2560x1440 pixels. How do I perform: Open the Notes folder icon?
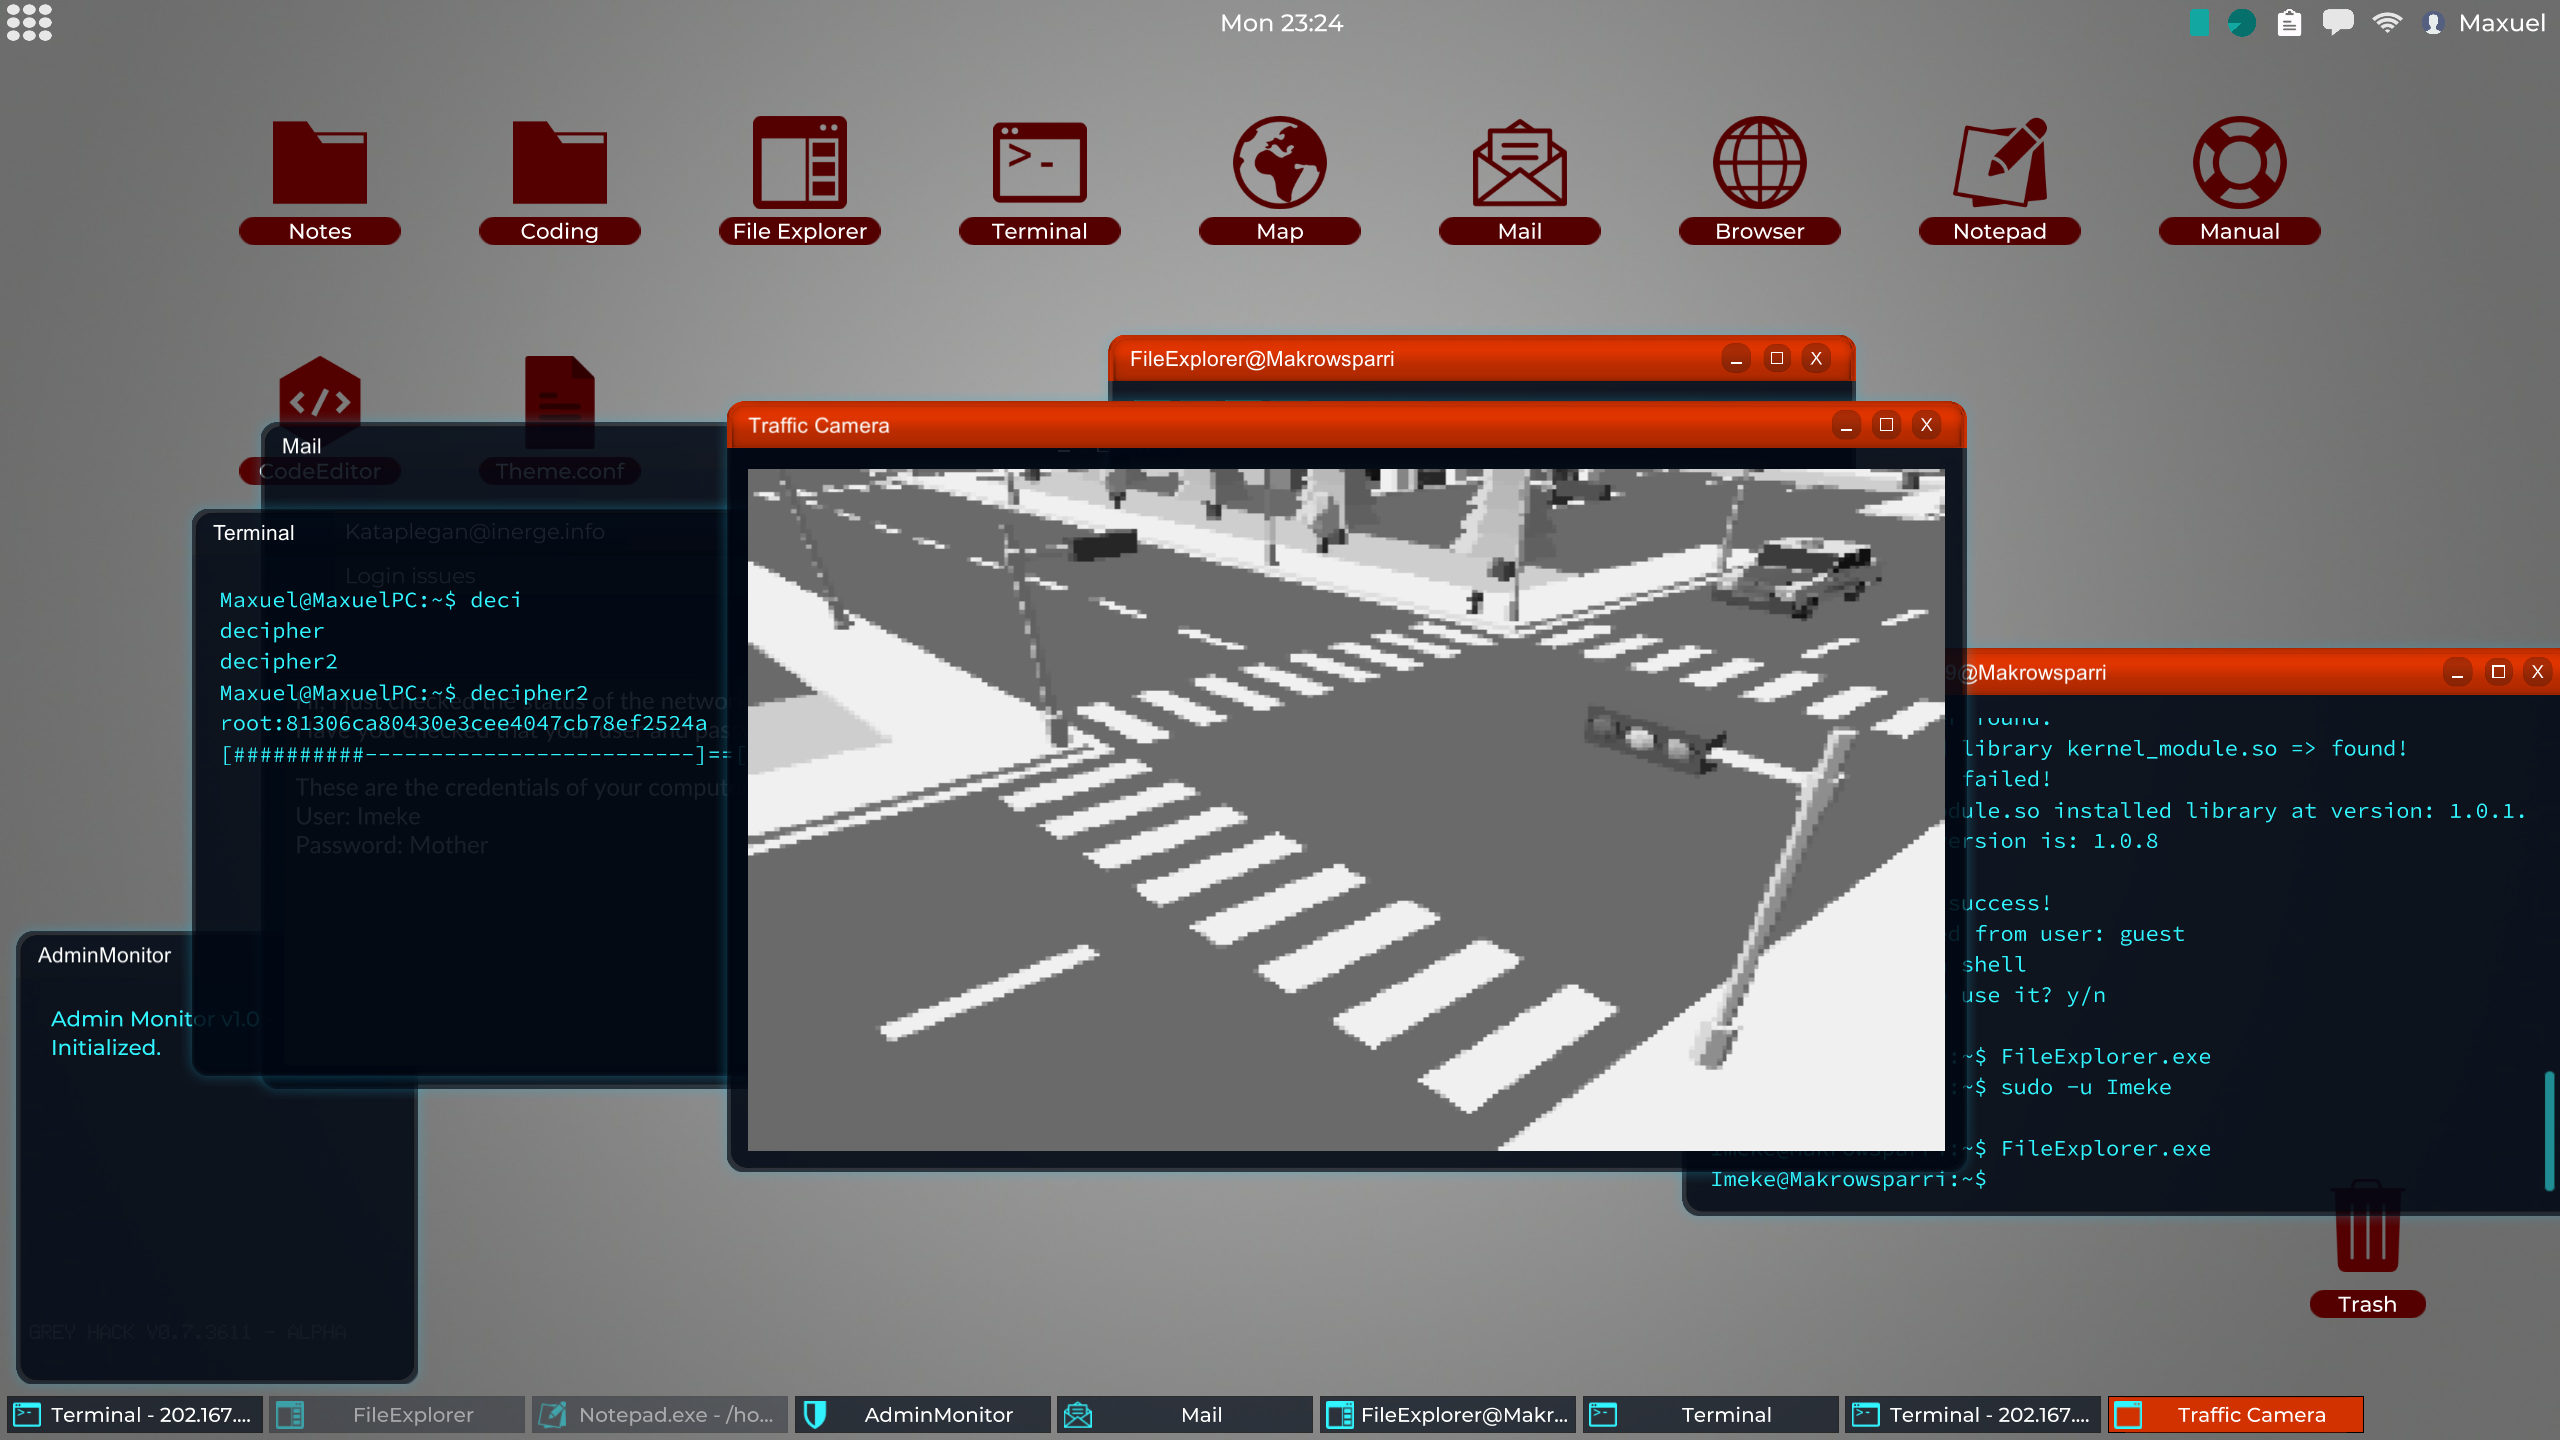(x=320, y=165)
